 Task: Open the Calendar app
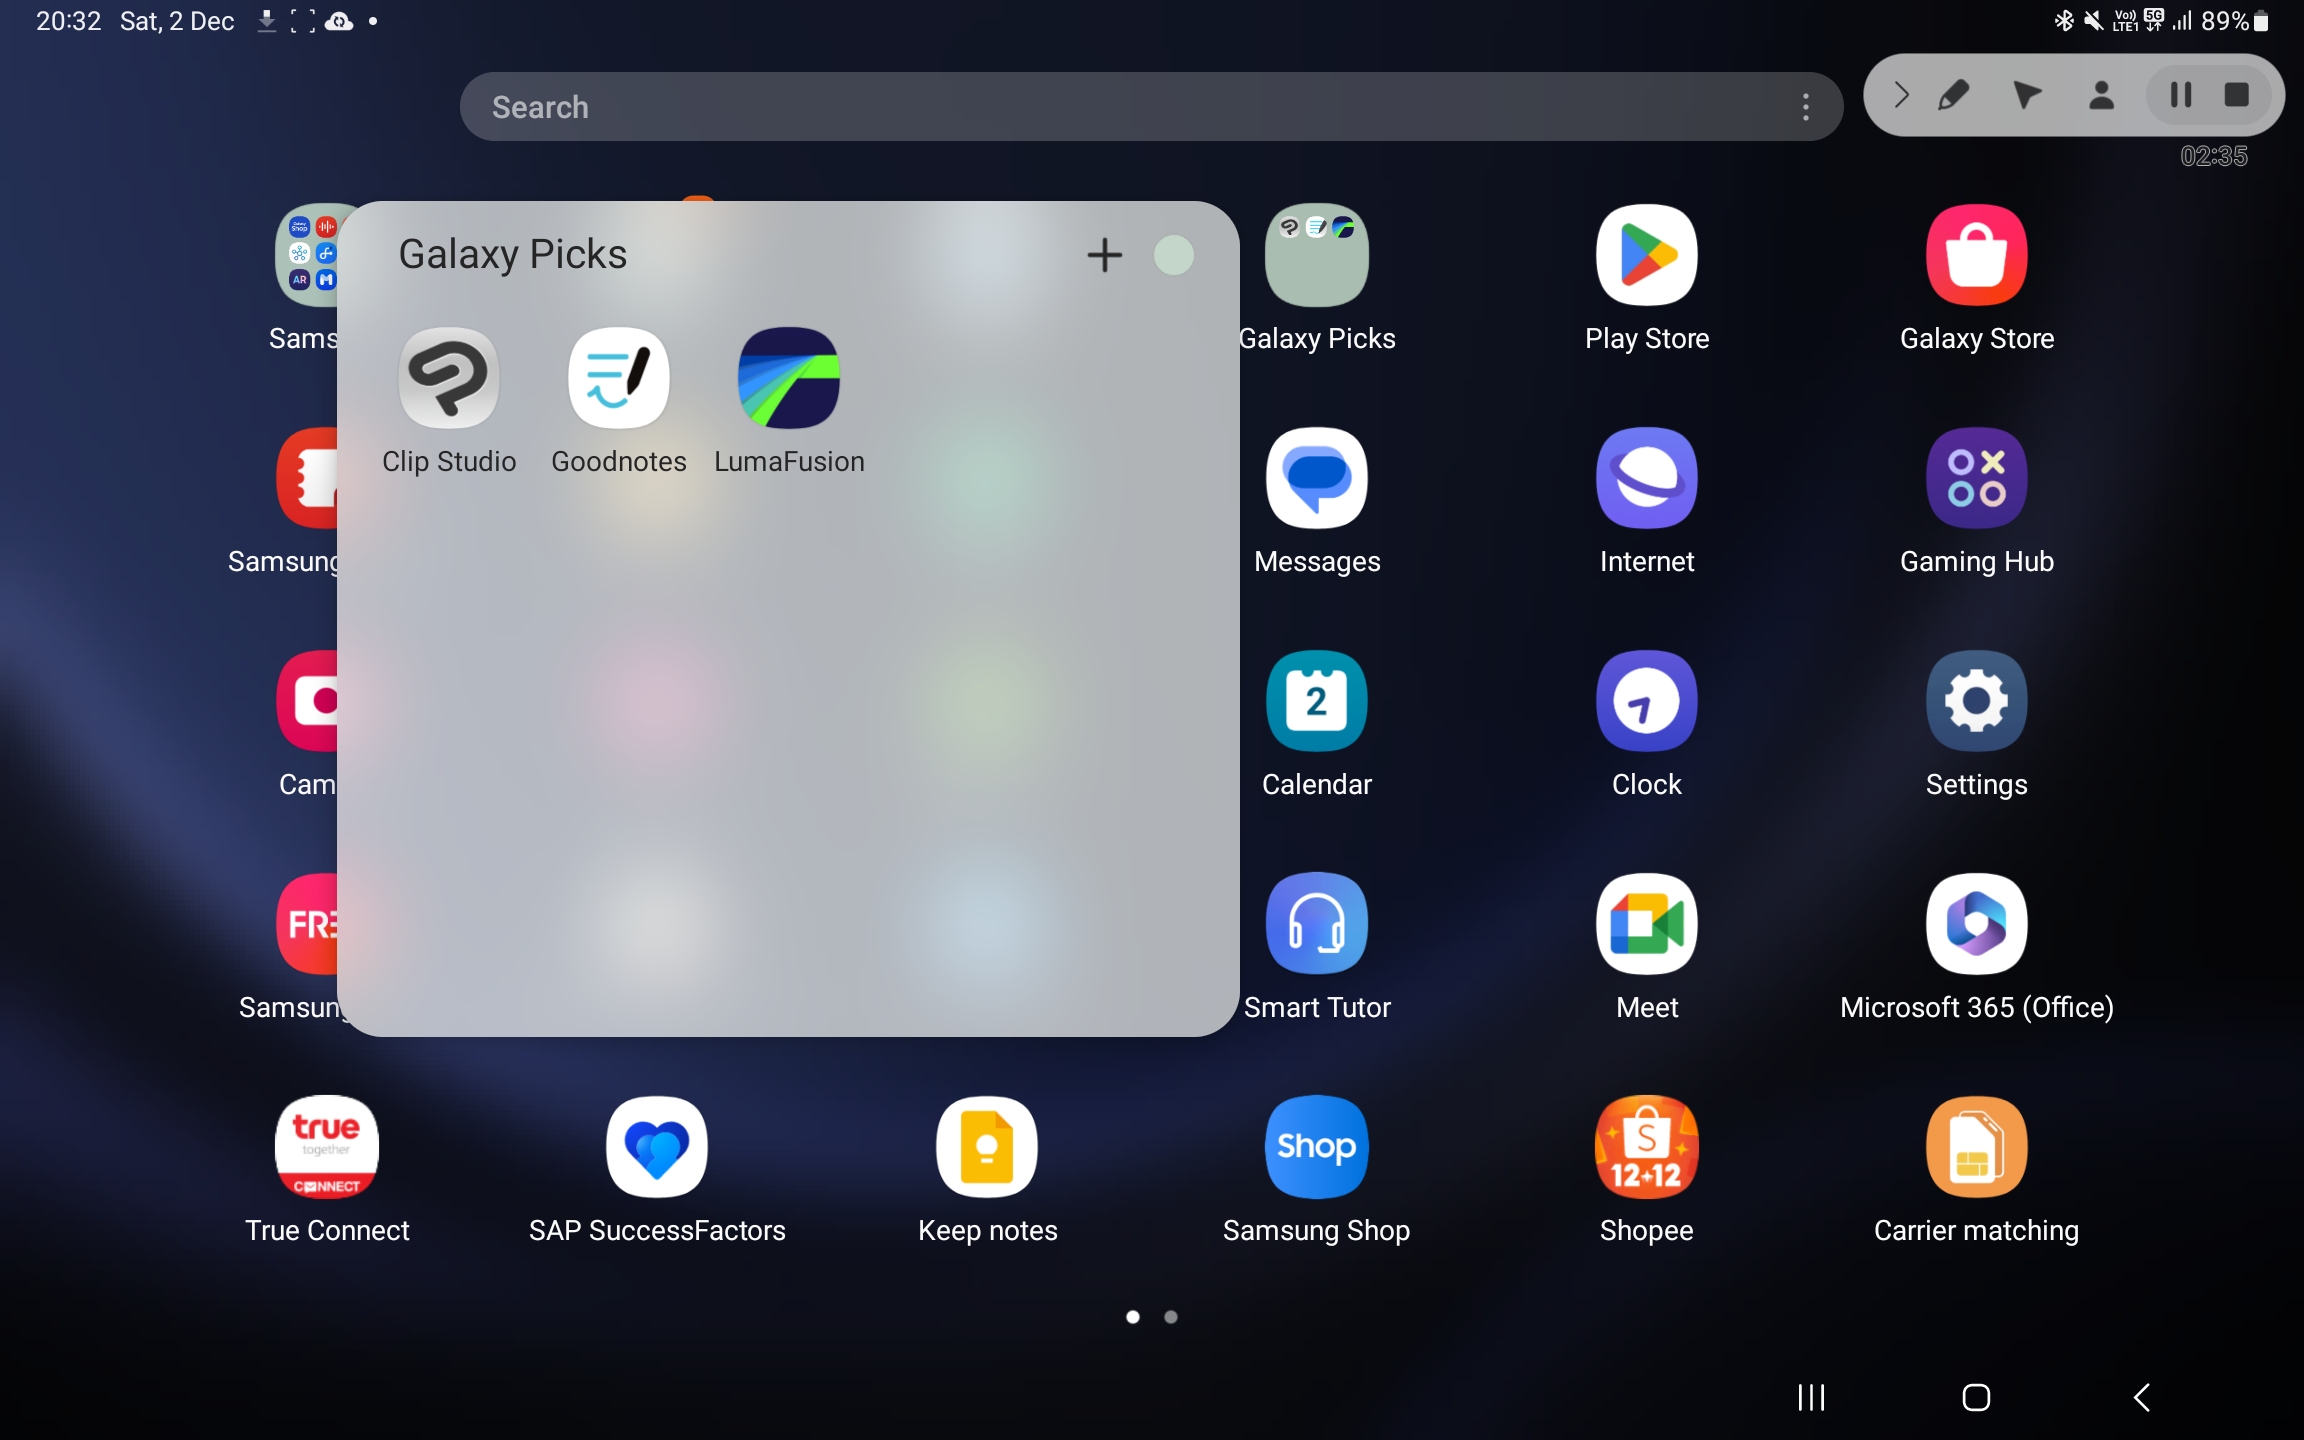[x=1317, y=701]
